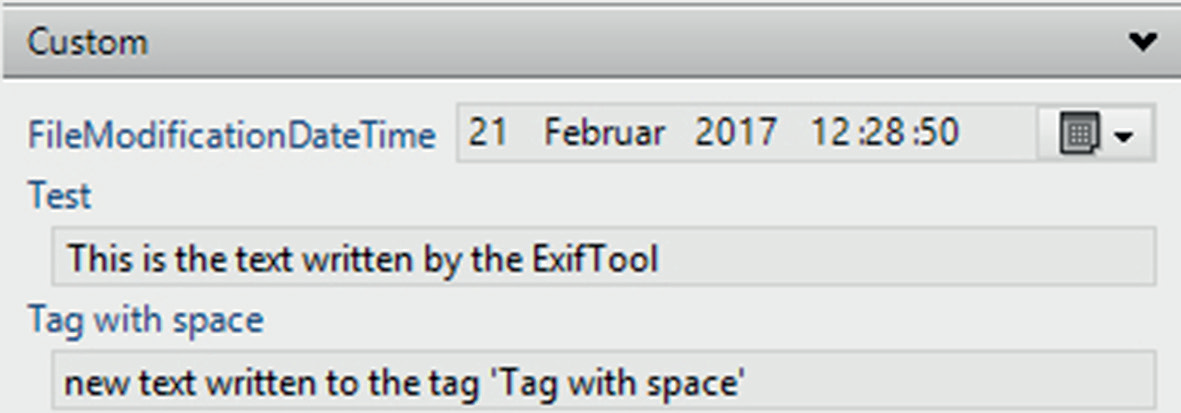Click the dropdown arrow beside the calendar icon
This screenshot has height=413, width=1181.
[x=1123, y=135]
